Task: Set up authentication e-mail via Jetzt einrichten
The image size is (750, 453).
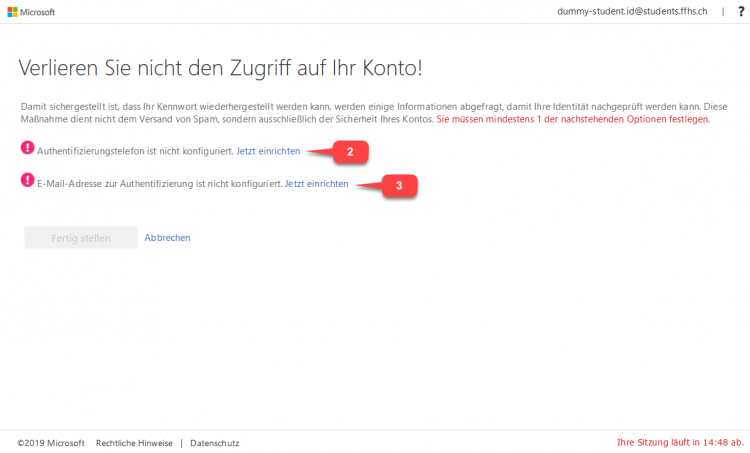Action: tap(317, 184)
